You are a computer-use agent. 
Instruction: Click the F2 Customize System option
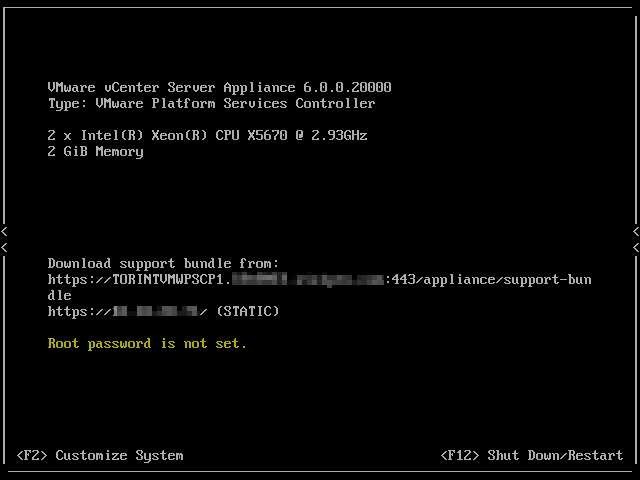[100, 456]
